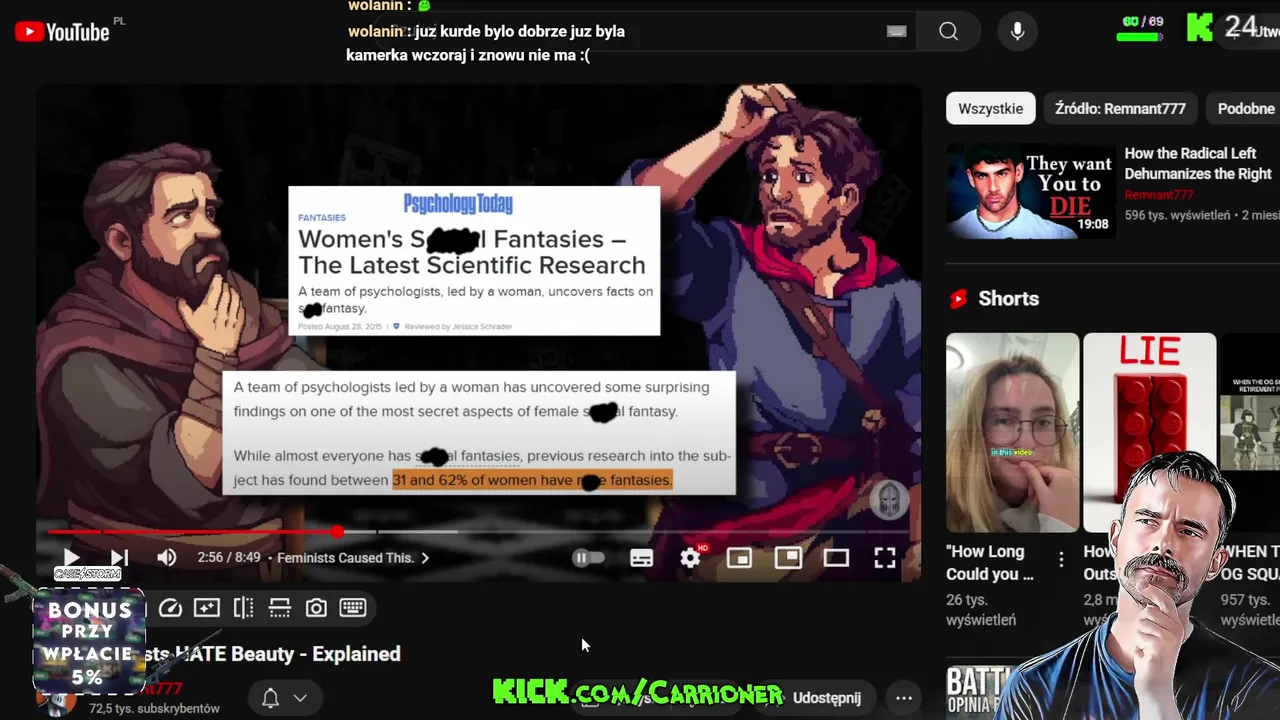Screen dimensions: 1280x720
Task: Open the on-screen keyboard in the search bar
Action: tap(897, 32)
